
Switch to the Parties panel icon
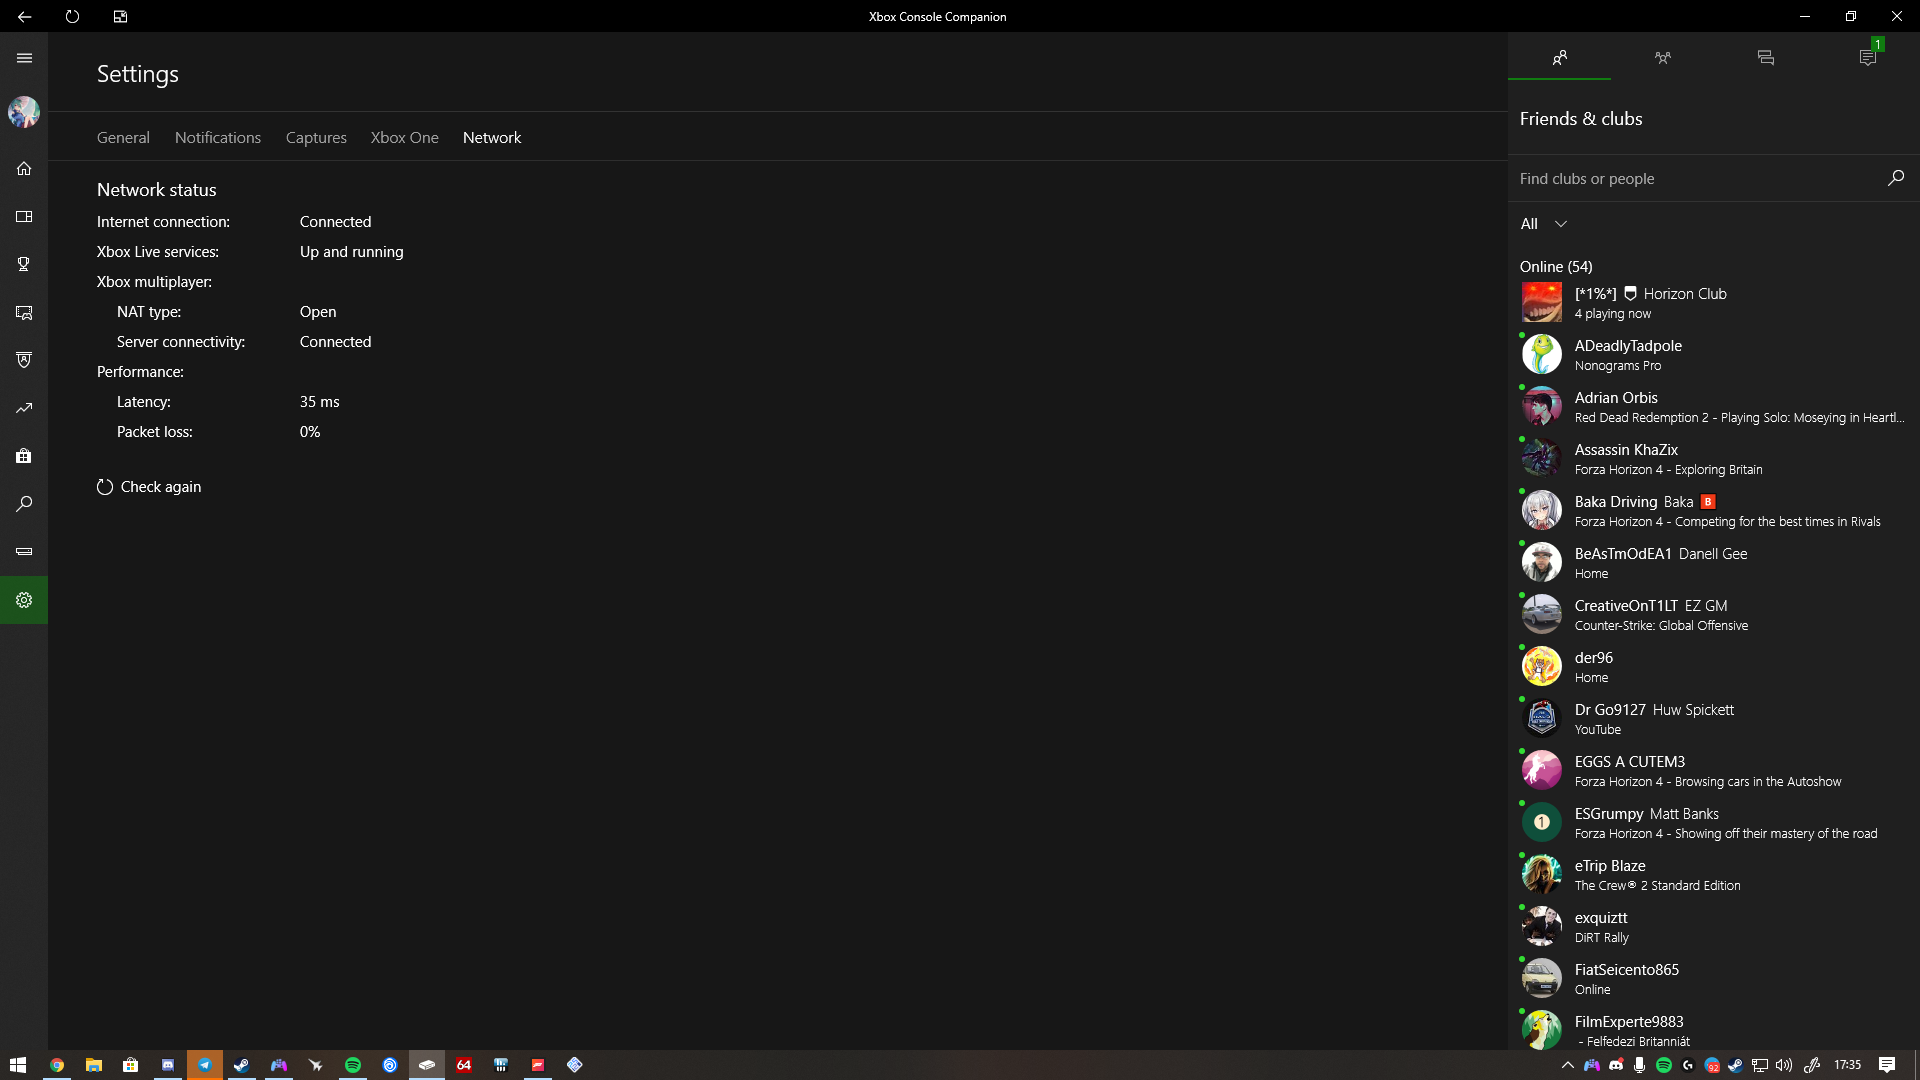1662,58
